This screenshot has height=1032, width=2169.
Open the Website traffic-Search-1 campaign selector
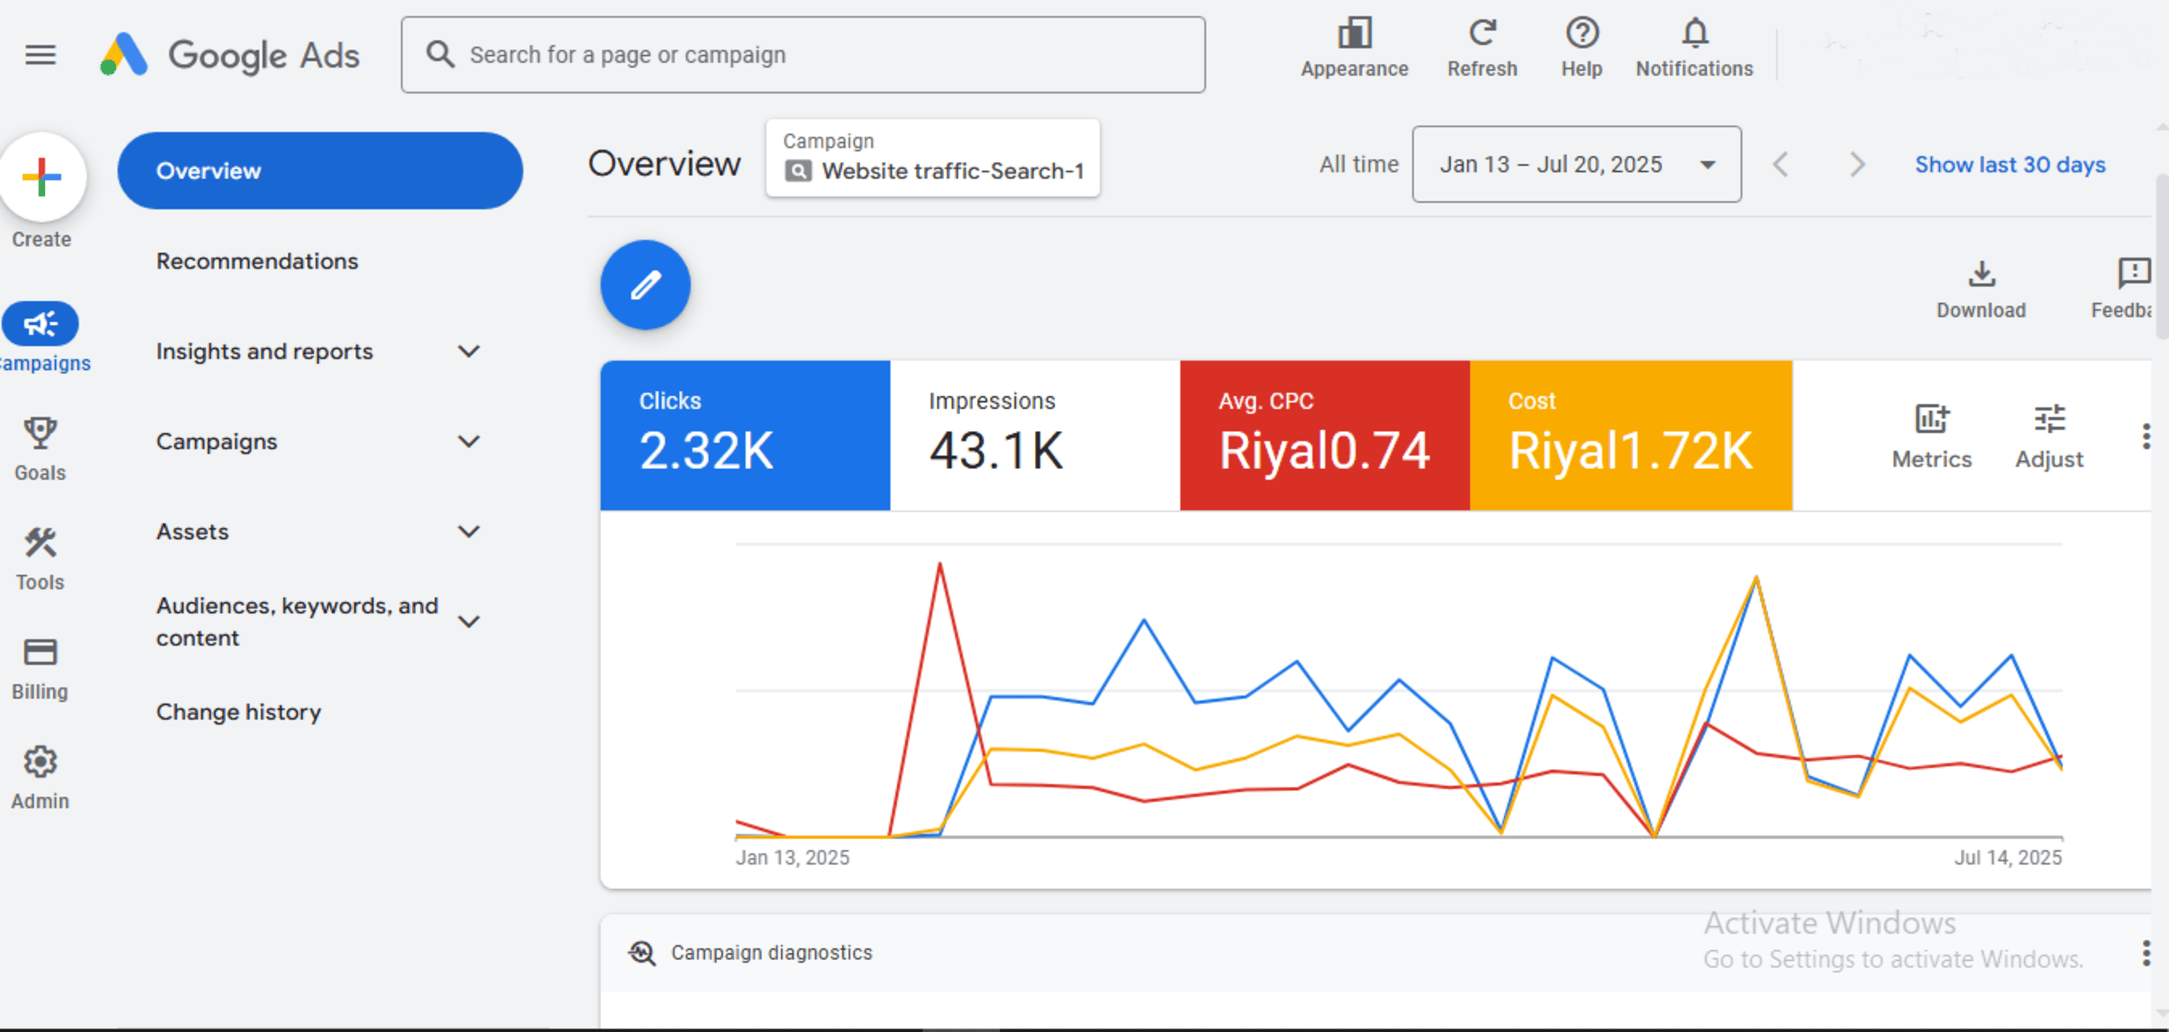pyautogui.click(x=933, y=158)
